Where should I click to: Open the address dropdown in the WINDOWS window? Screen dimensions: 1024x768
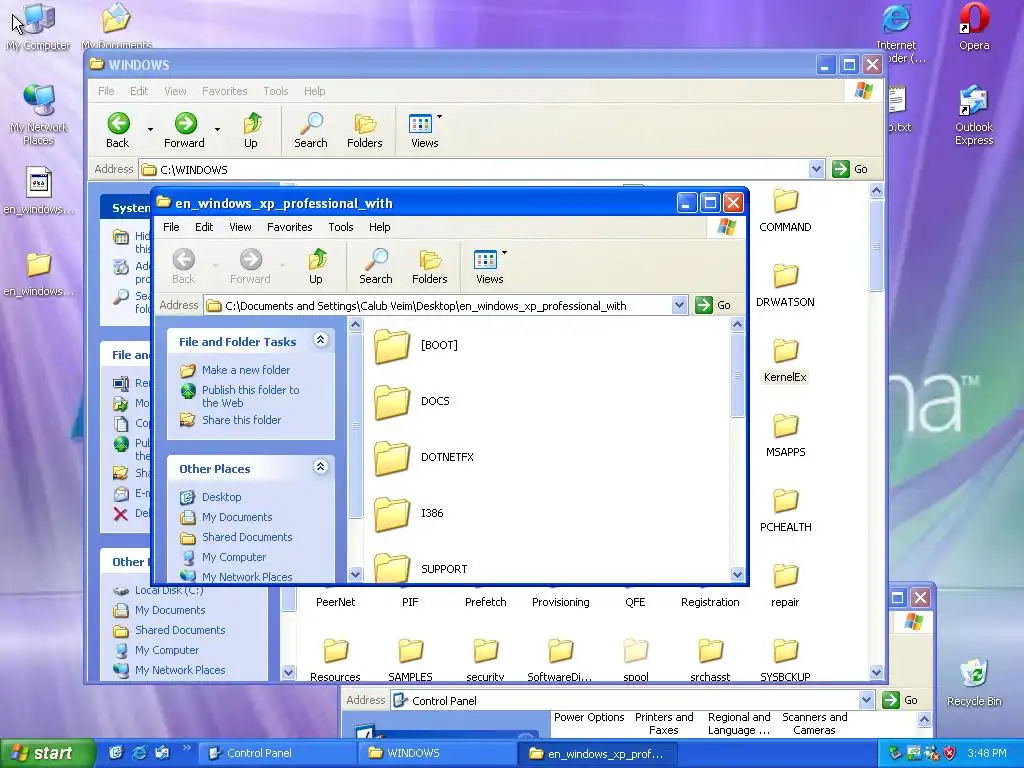pyautogui.click(x=816, y=169)
